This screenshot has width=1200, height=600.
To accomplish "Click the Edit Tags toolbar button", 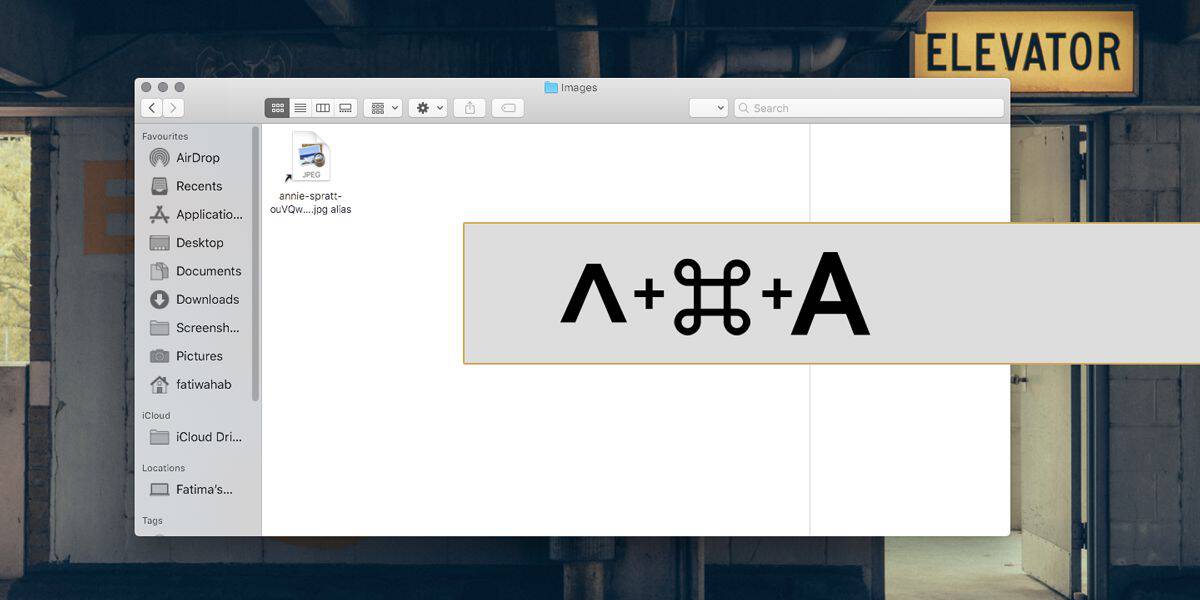I will 508,108.
